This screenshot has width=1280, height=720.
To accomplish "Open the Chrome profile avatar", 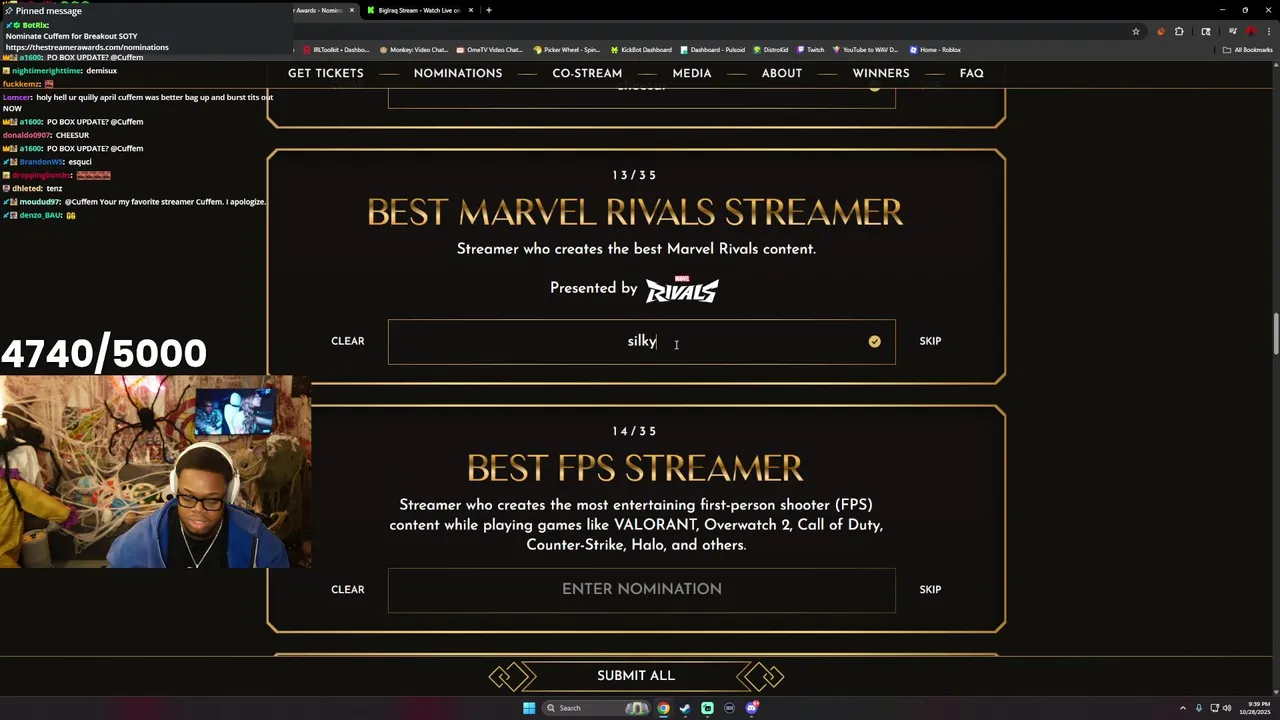I will coord(1251,31).
